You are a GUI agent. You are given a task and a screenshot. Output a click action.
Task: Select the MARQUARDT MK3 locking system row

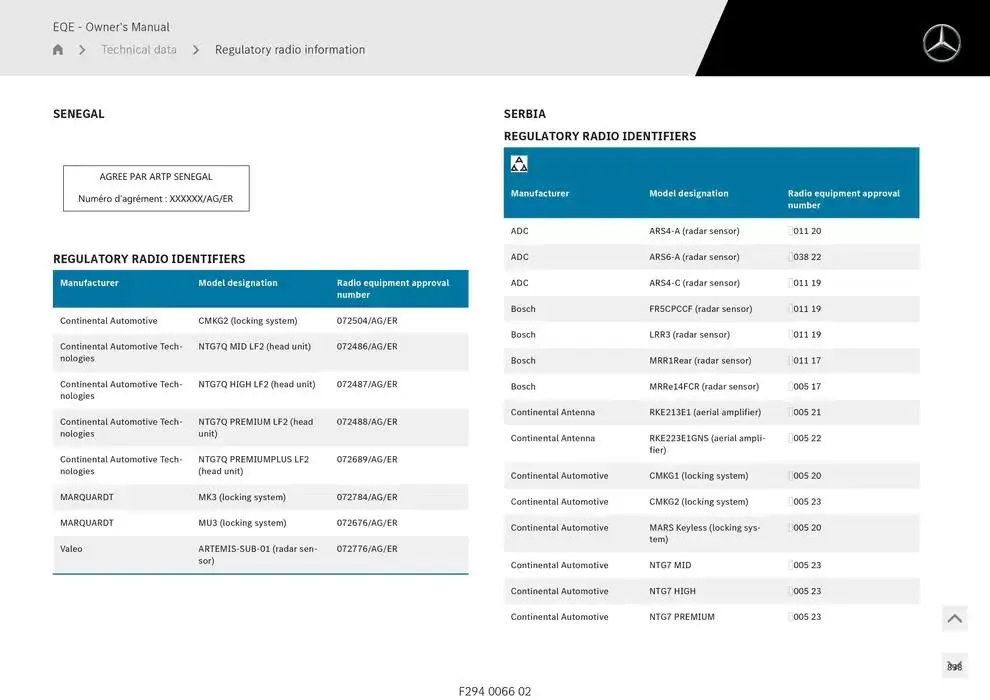point(260,497)
